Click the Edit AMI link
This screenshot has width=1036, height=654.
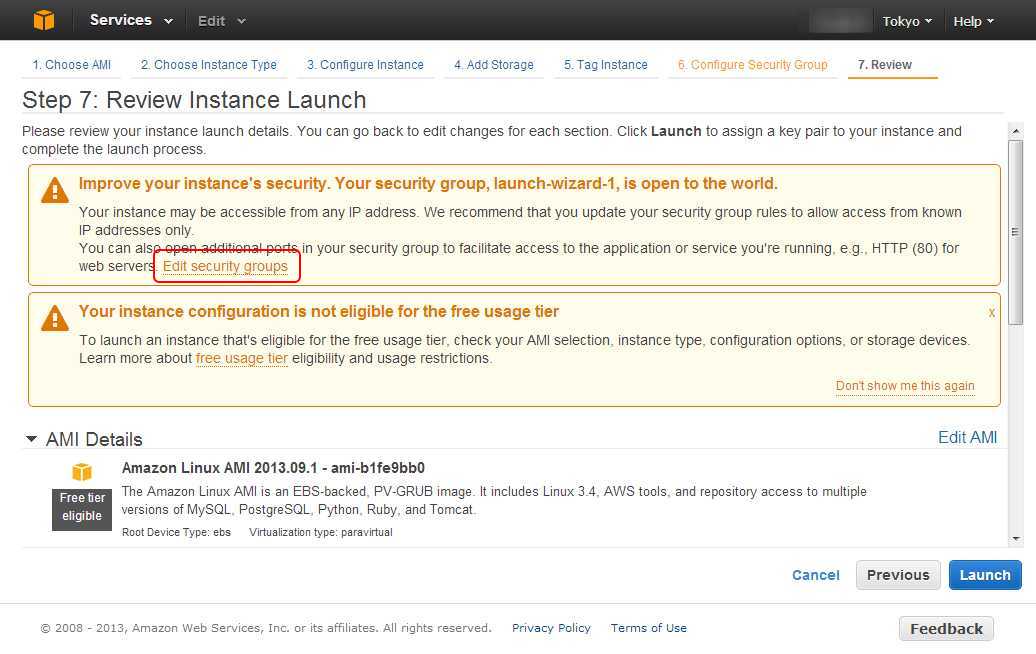click(967, 437)
